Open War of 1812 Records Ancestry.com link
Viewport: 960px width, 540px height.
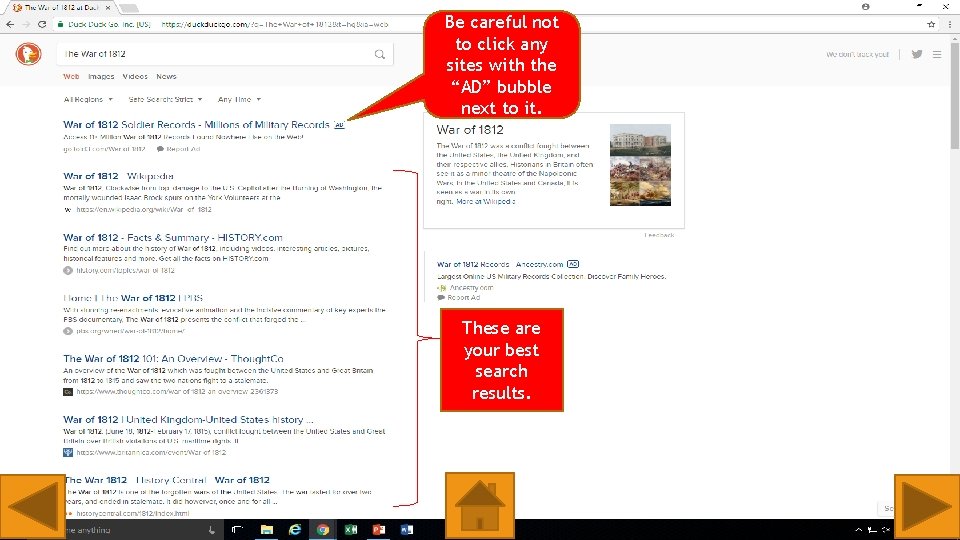pos(500,264)
